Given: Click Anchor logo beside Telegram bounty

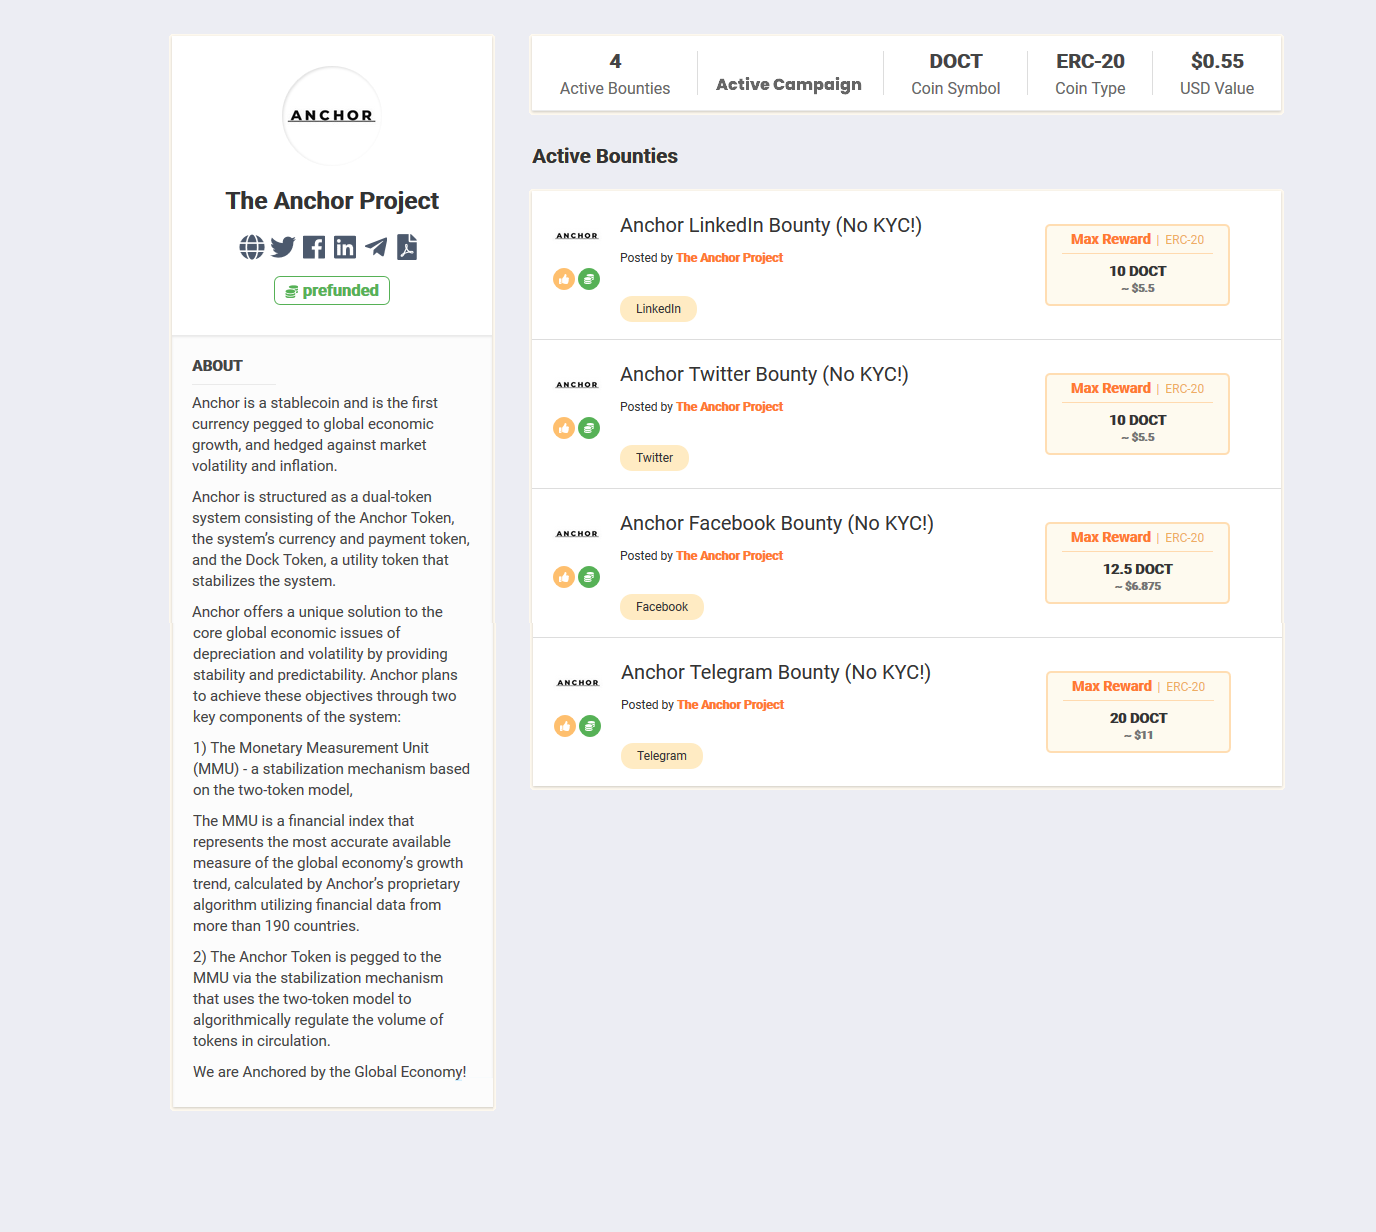Looking at the screenshot, I should point(578,683).
